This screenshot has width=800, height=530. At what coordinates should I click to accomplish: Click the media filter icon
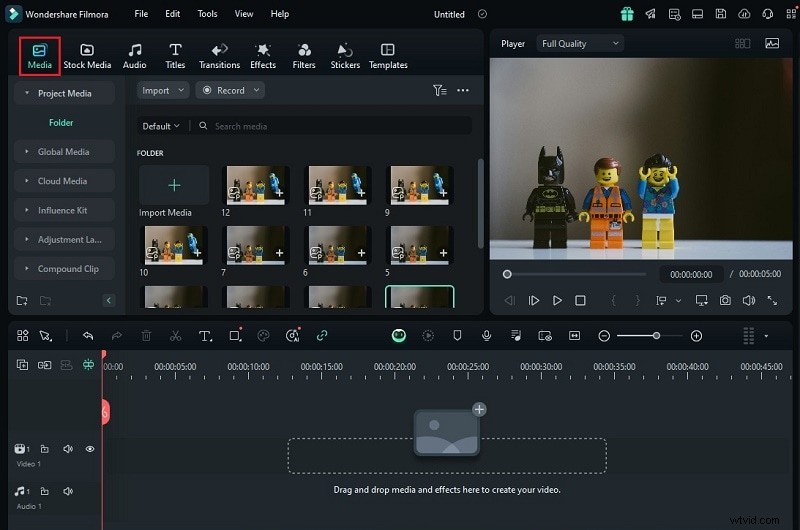(x=440, y=90)
